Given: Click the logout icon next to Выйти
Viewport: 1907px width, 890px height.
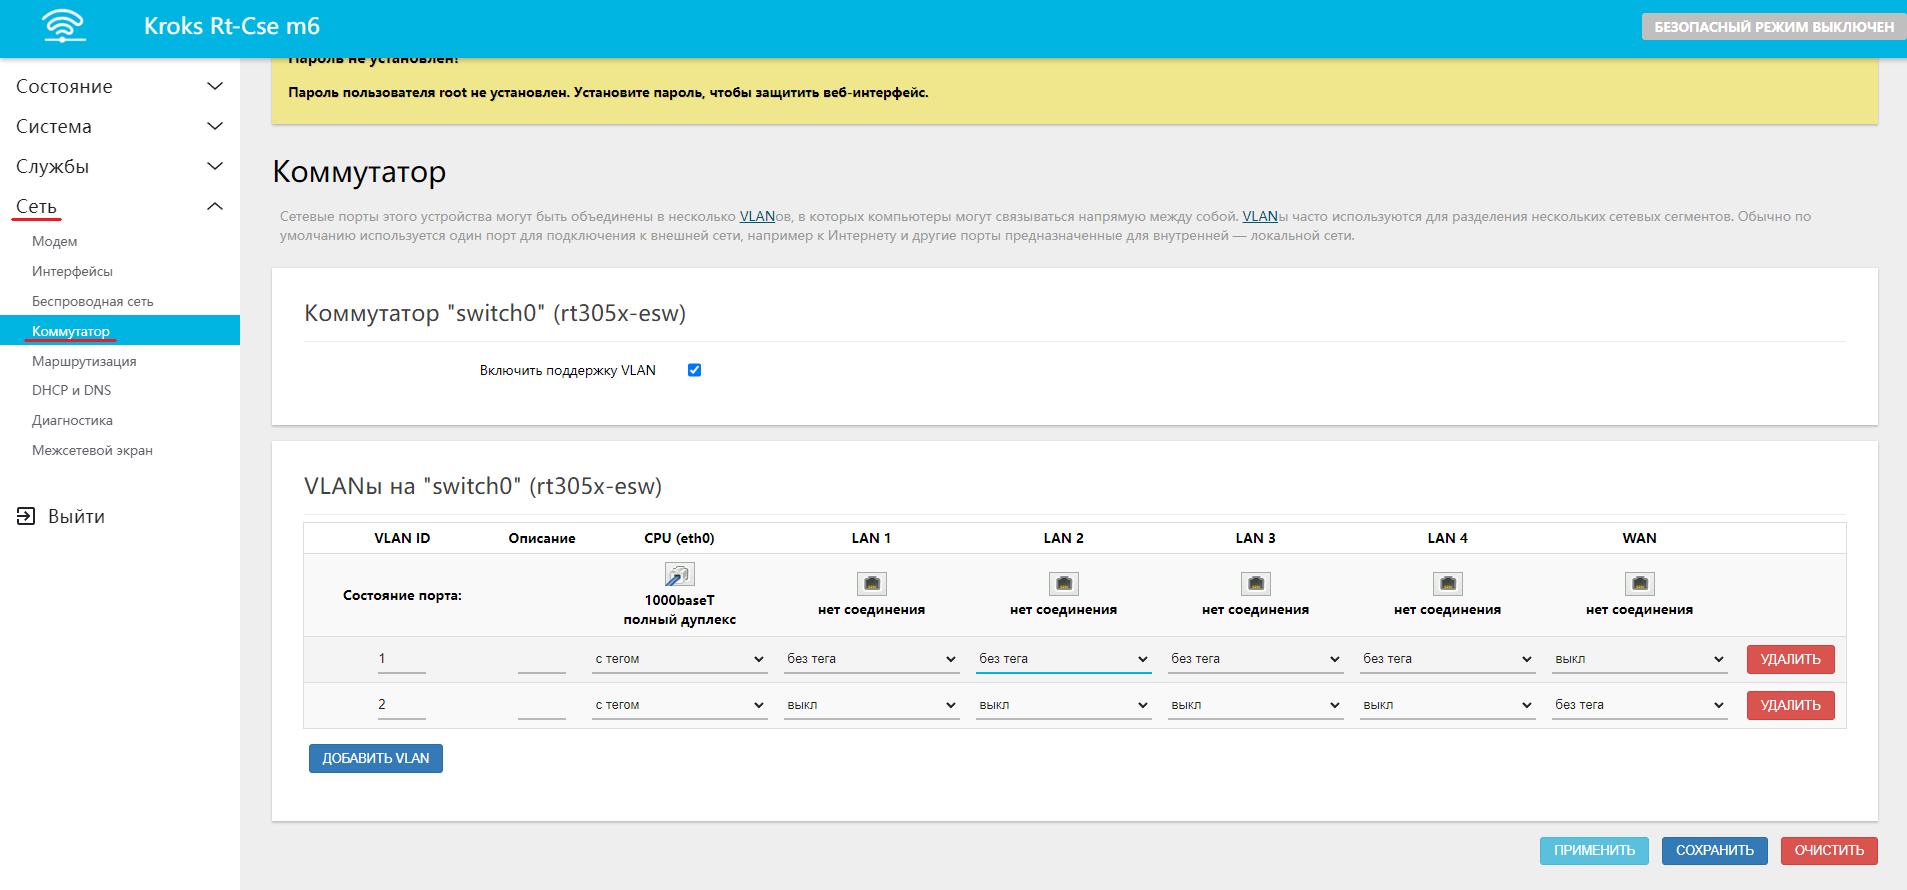Looking at the screenshot, I should pyautogui.click(x=26, y=516).
